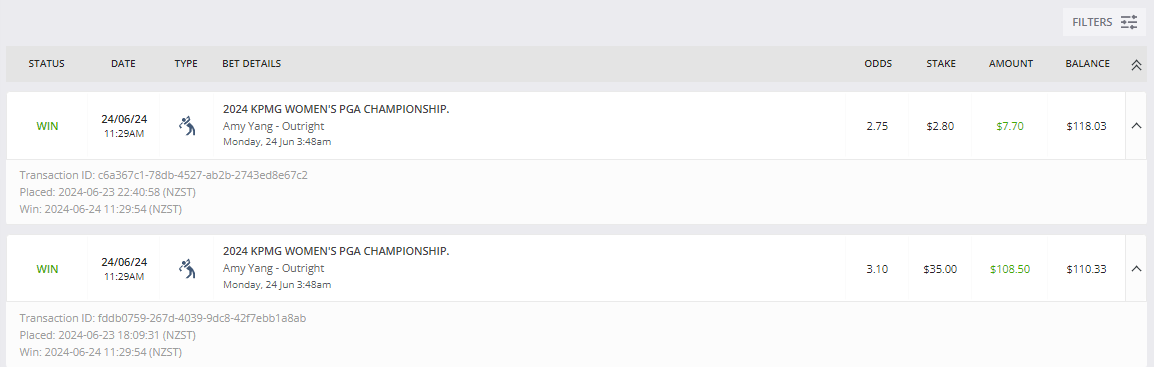The image size is (1154, 367).
Task: Collapse the $118.03 balance bet row
Action: [1136, 126]
